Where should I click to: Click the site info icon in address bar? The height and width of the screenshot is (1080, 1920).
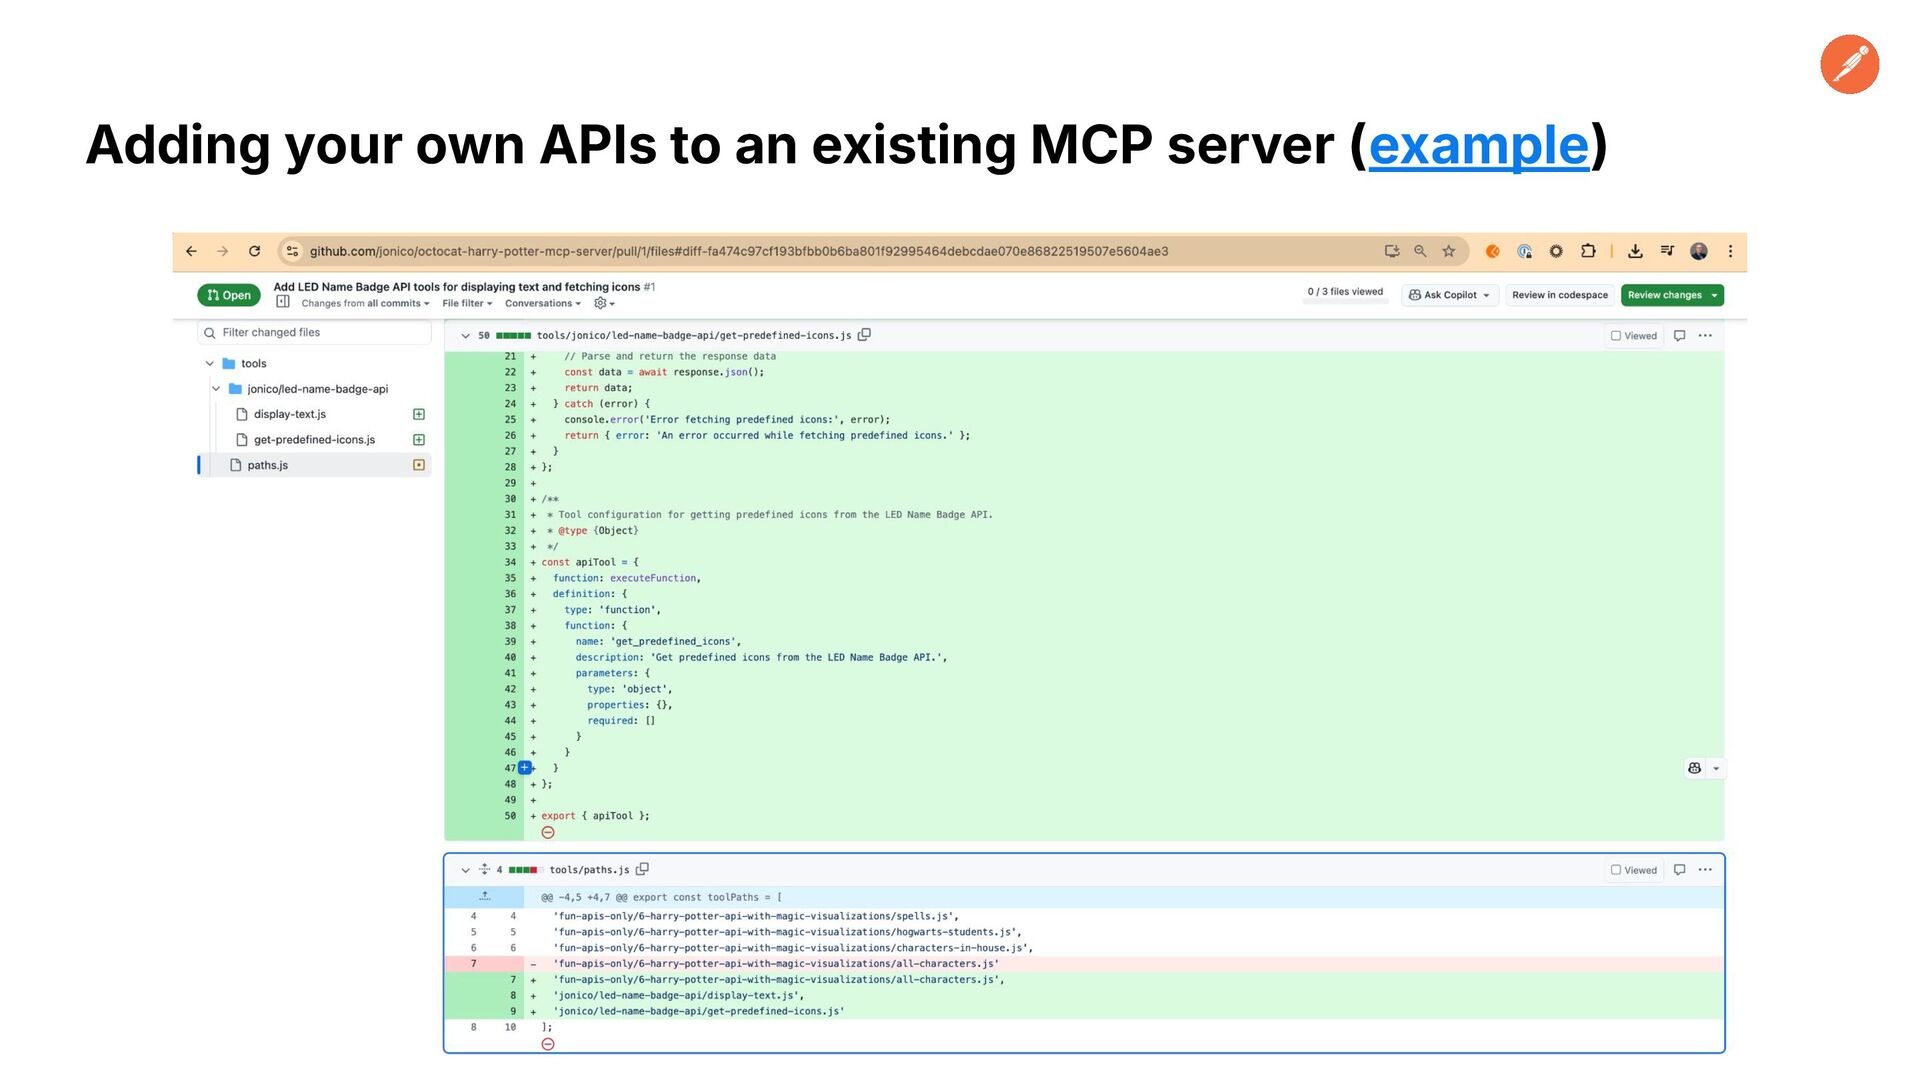(x=292, y=251)
